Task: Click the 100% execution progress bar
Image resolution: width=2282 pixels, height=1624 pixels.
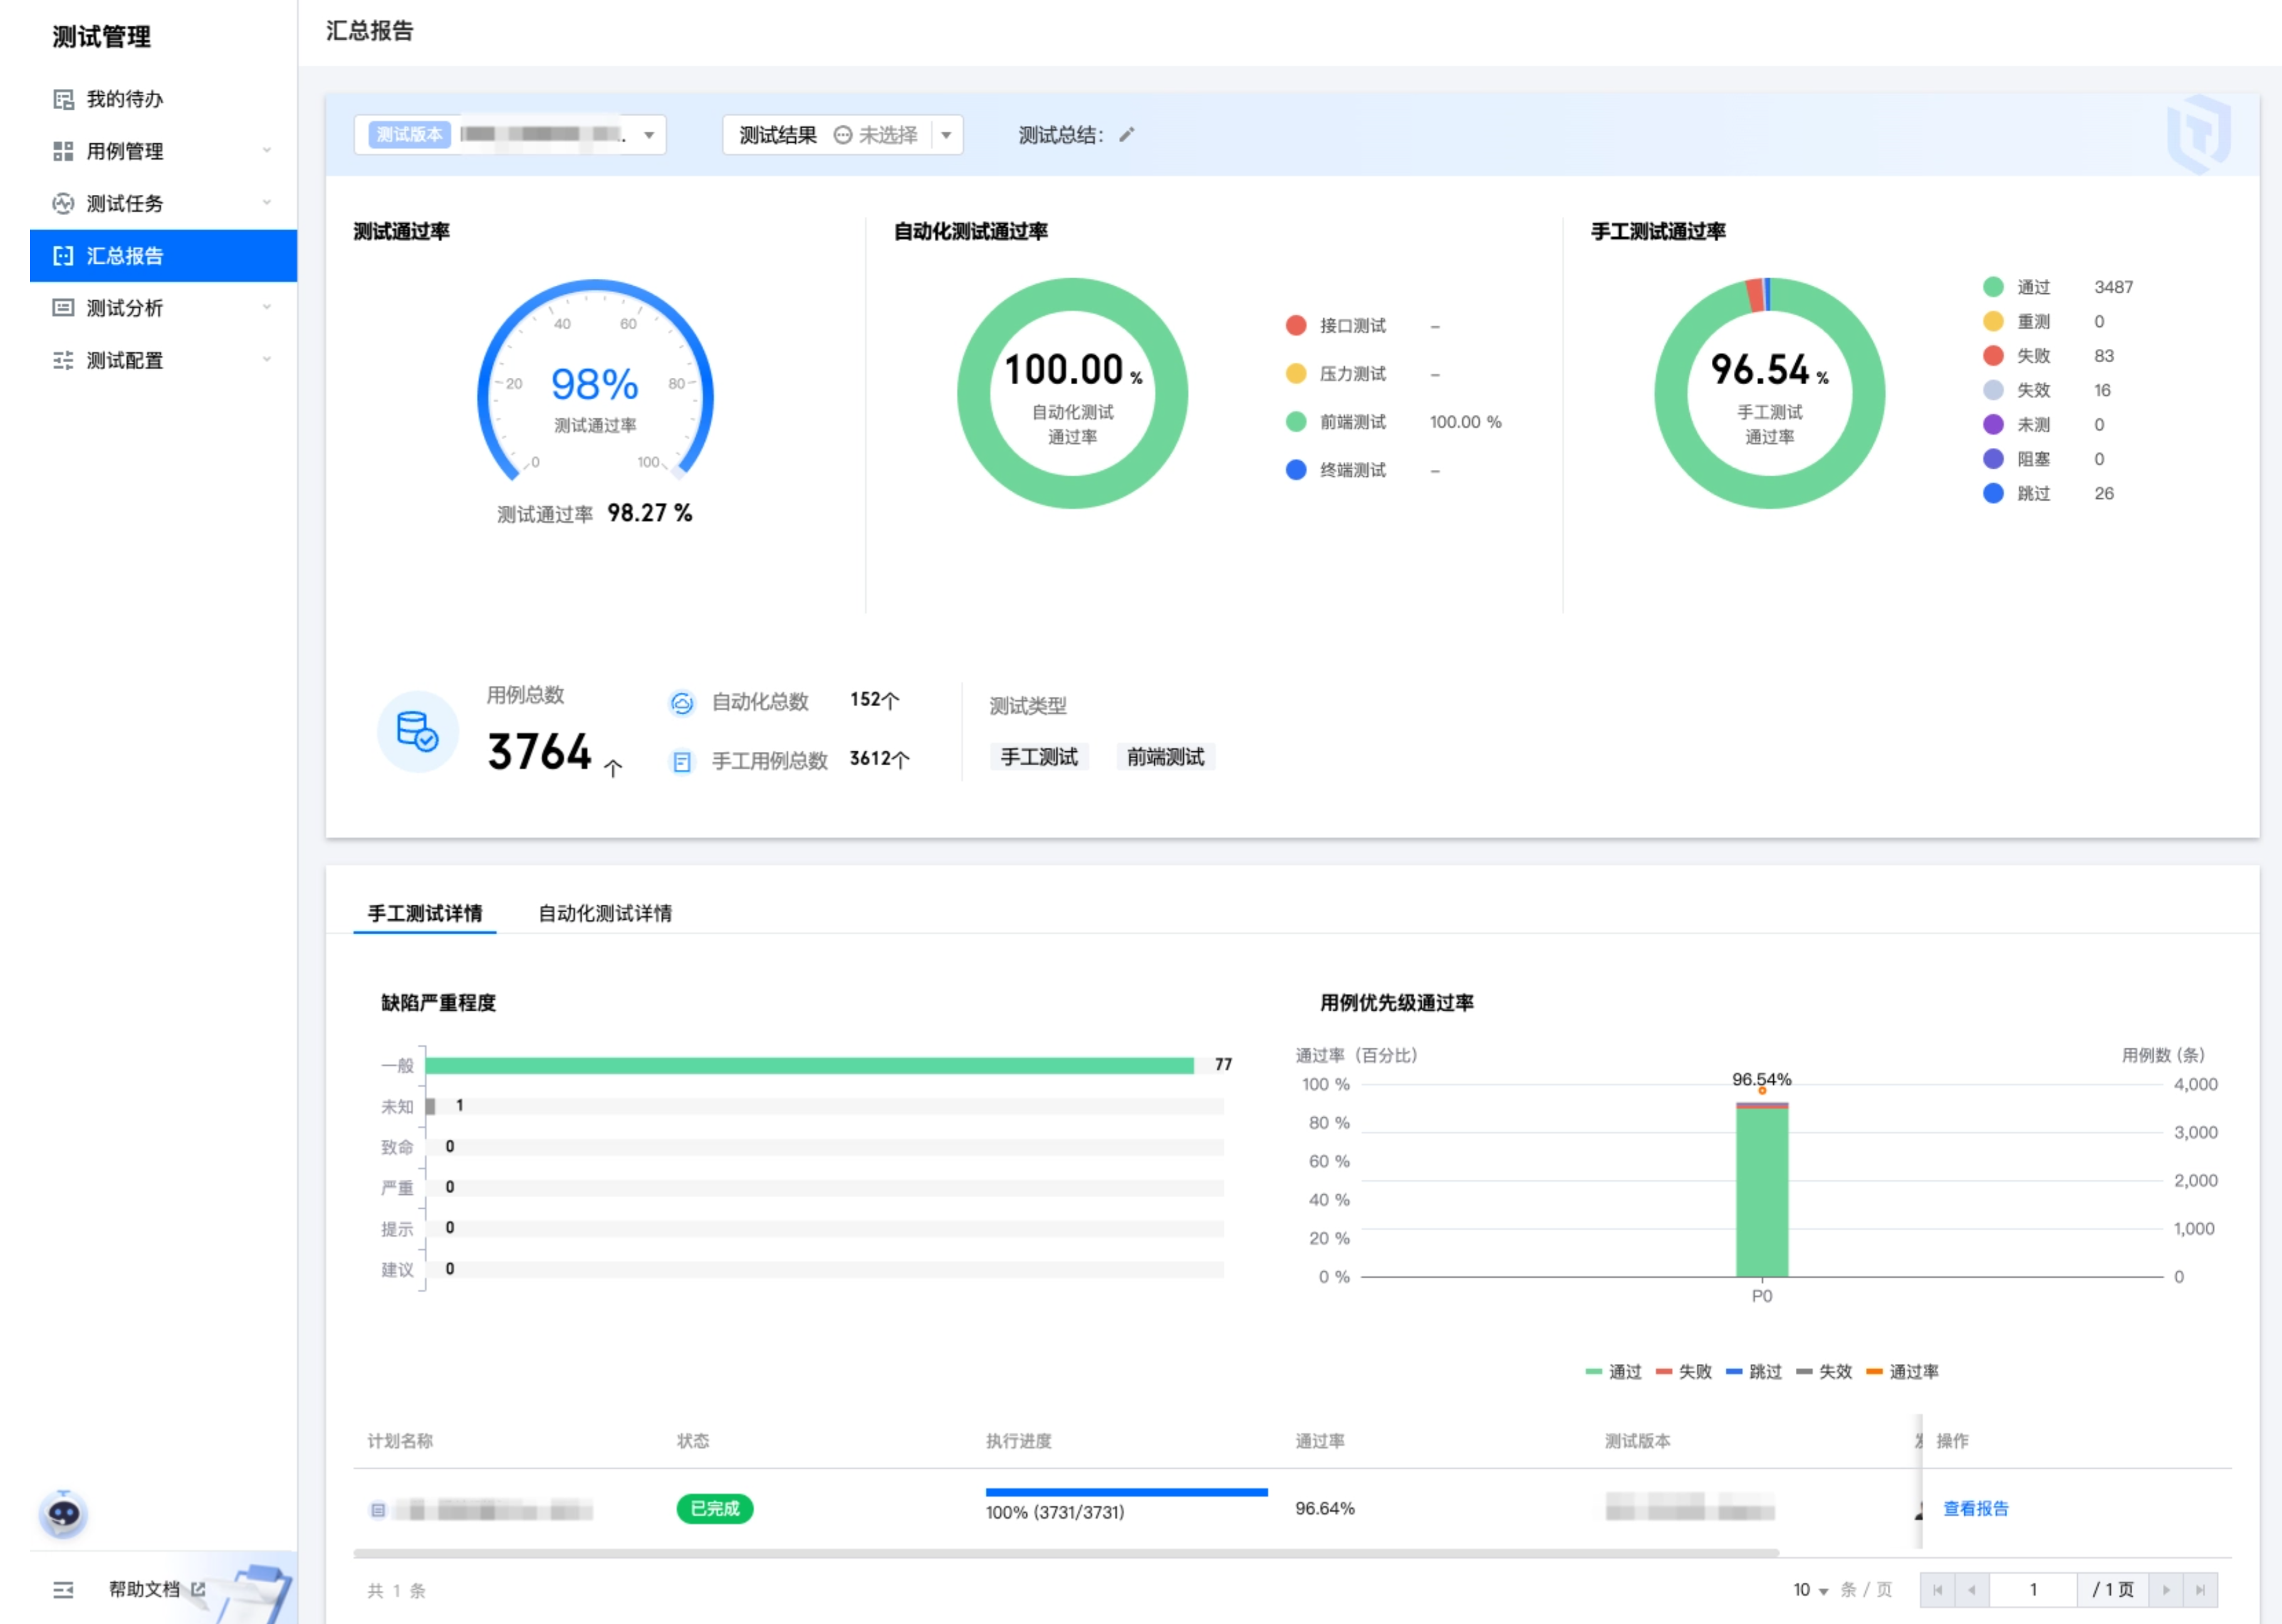Action: pyautogui.click(x=1126, y=1492)
